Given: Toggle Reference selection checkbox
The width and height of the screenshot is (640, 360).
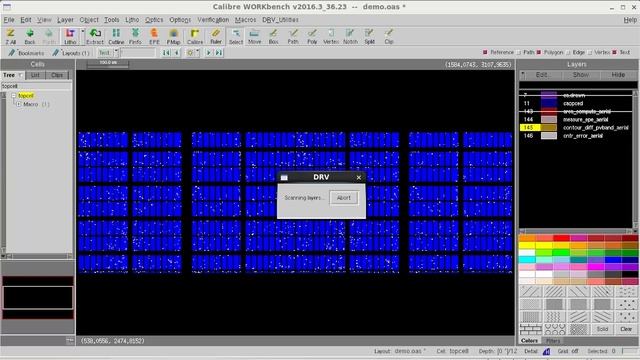Looking at the screenshot, I should 485,52.
